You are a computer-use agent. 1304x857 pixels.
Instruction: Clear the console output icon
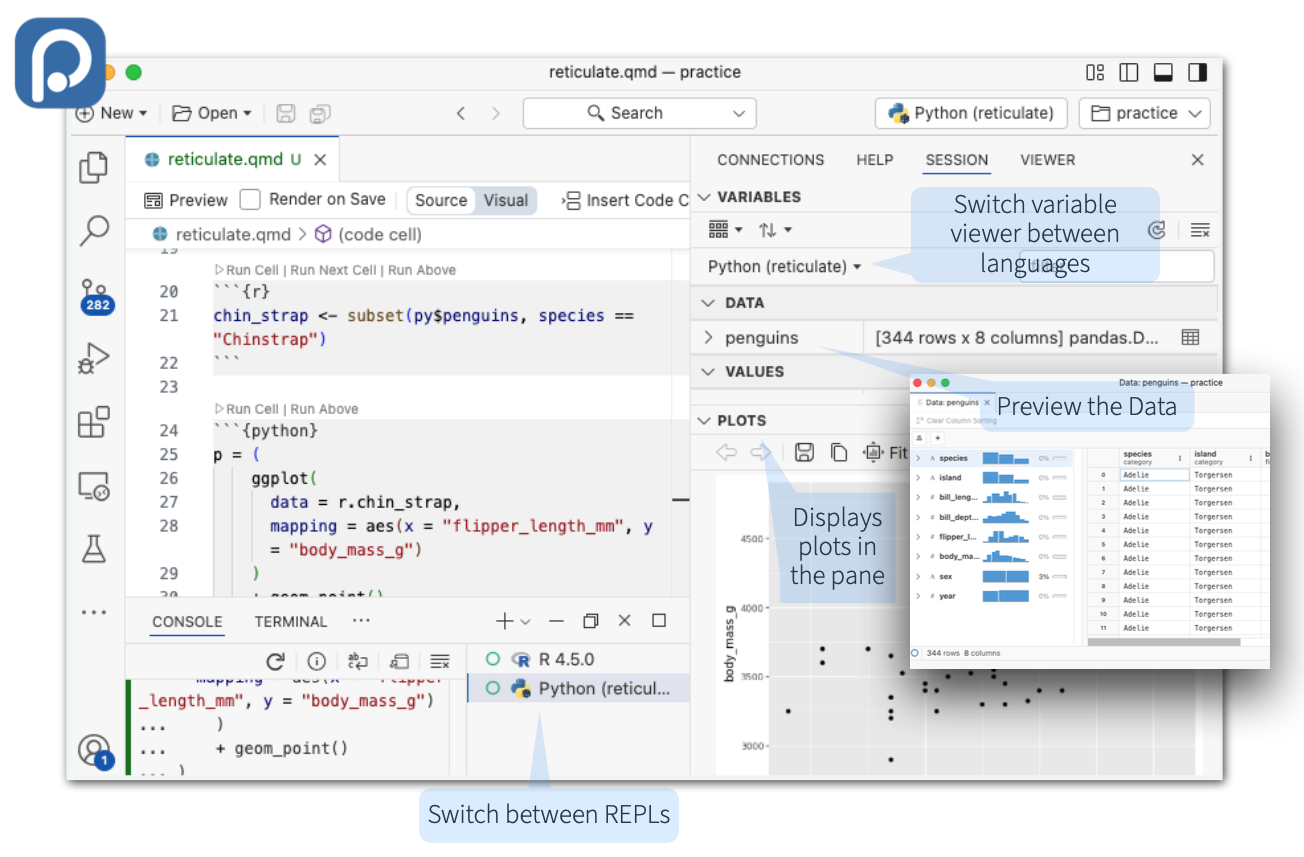440,661
